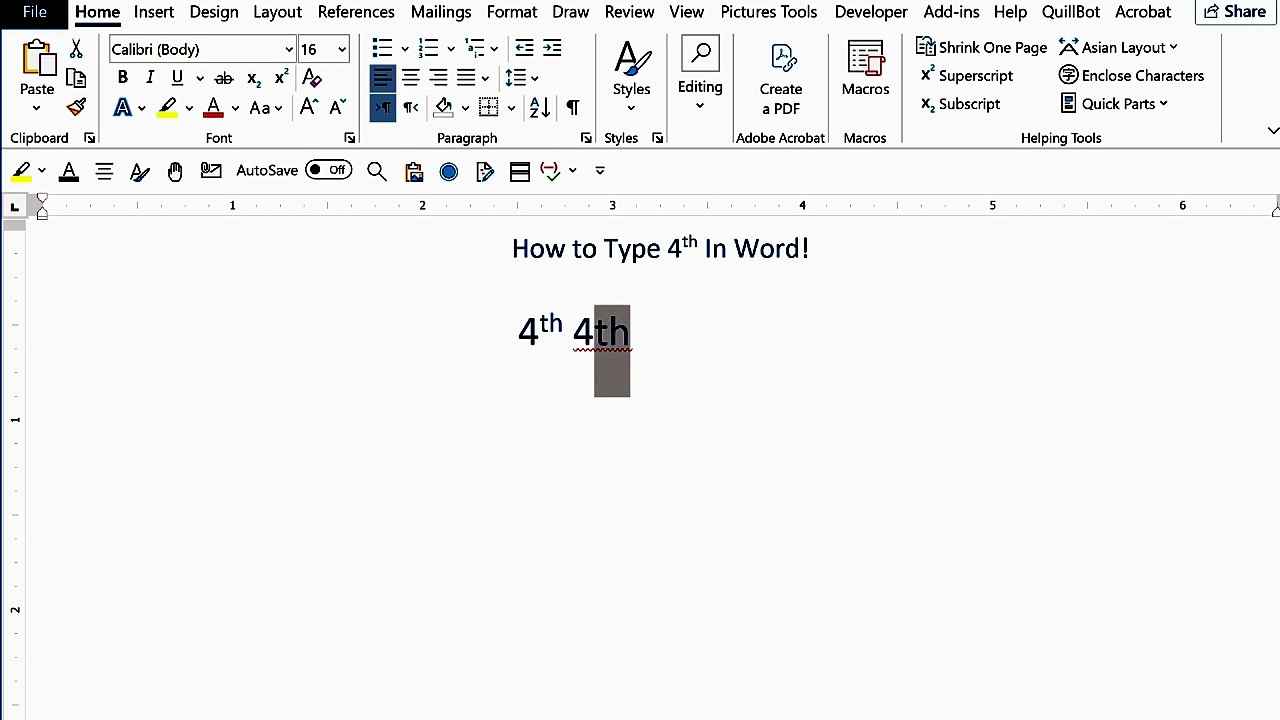Click the Editing search icon

coord(700,54)
